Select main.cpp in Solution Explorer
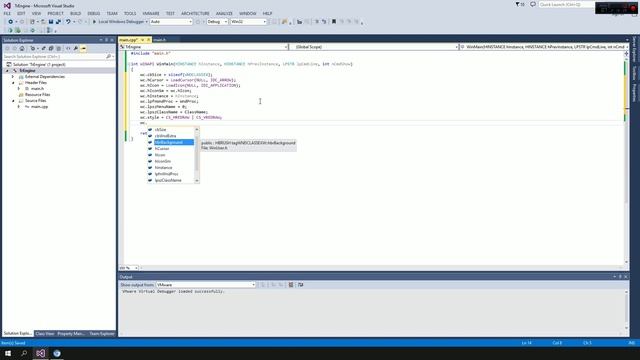This screenshot has width=640, height=360. click(x=40, y=107)
